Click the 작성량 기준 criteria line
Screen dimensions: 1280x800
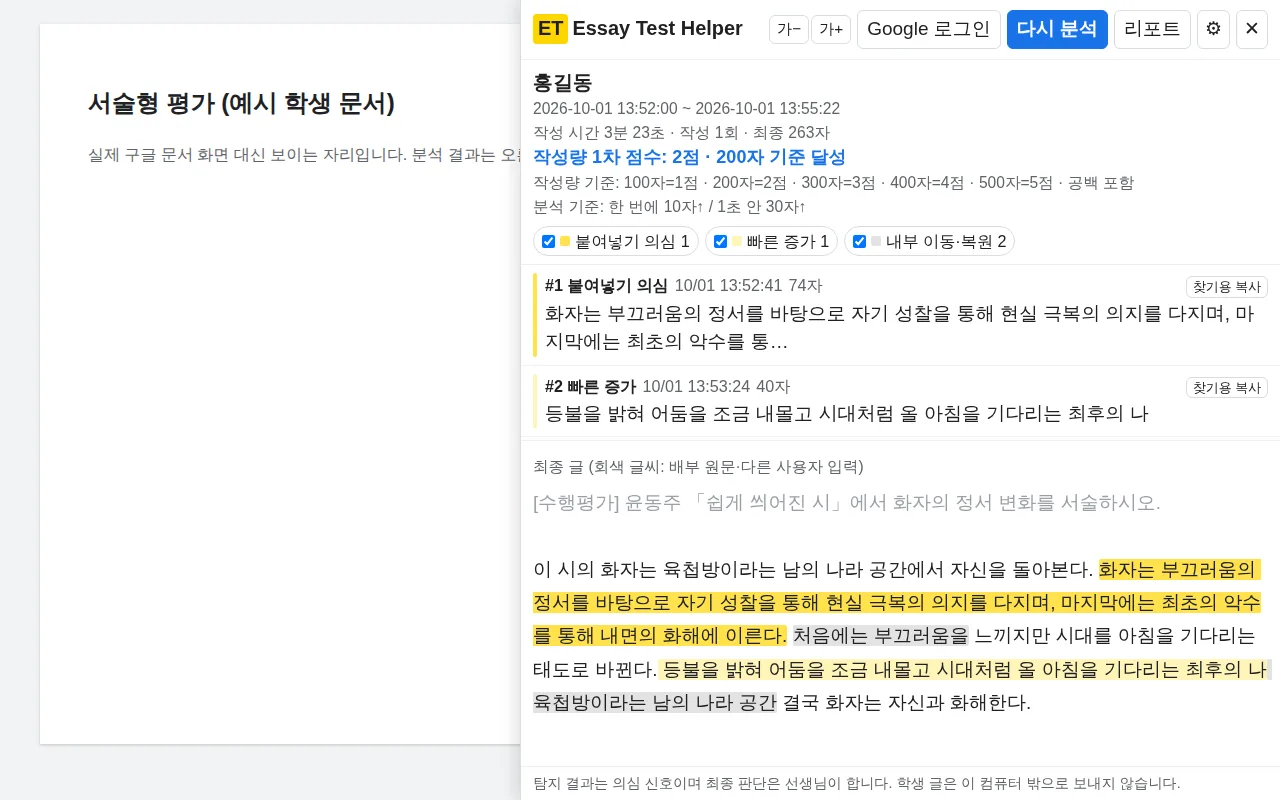tap(833, 183)
